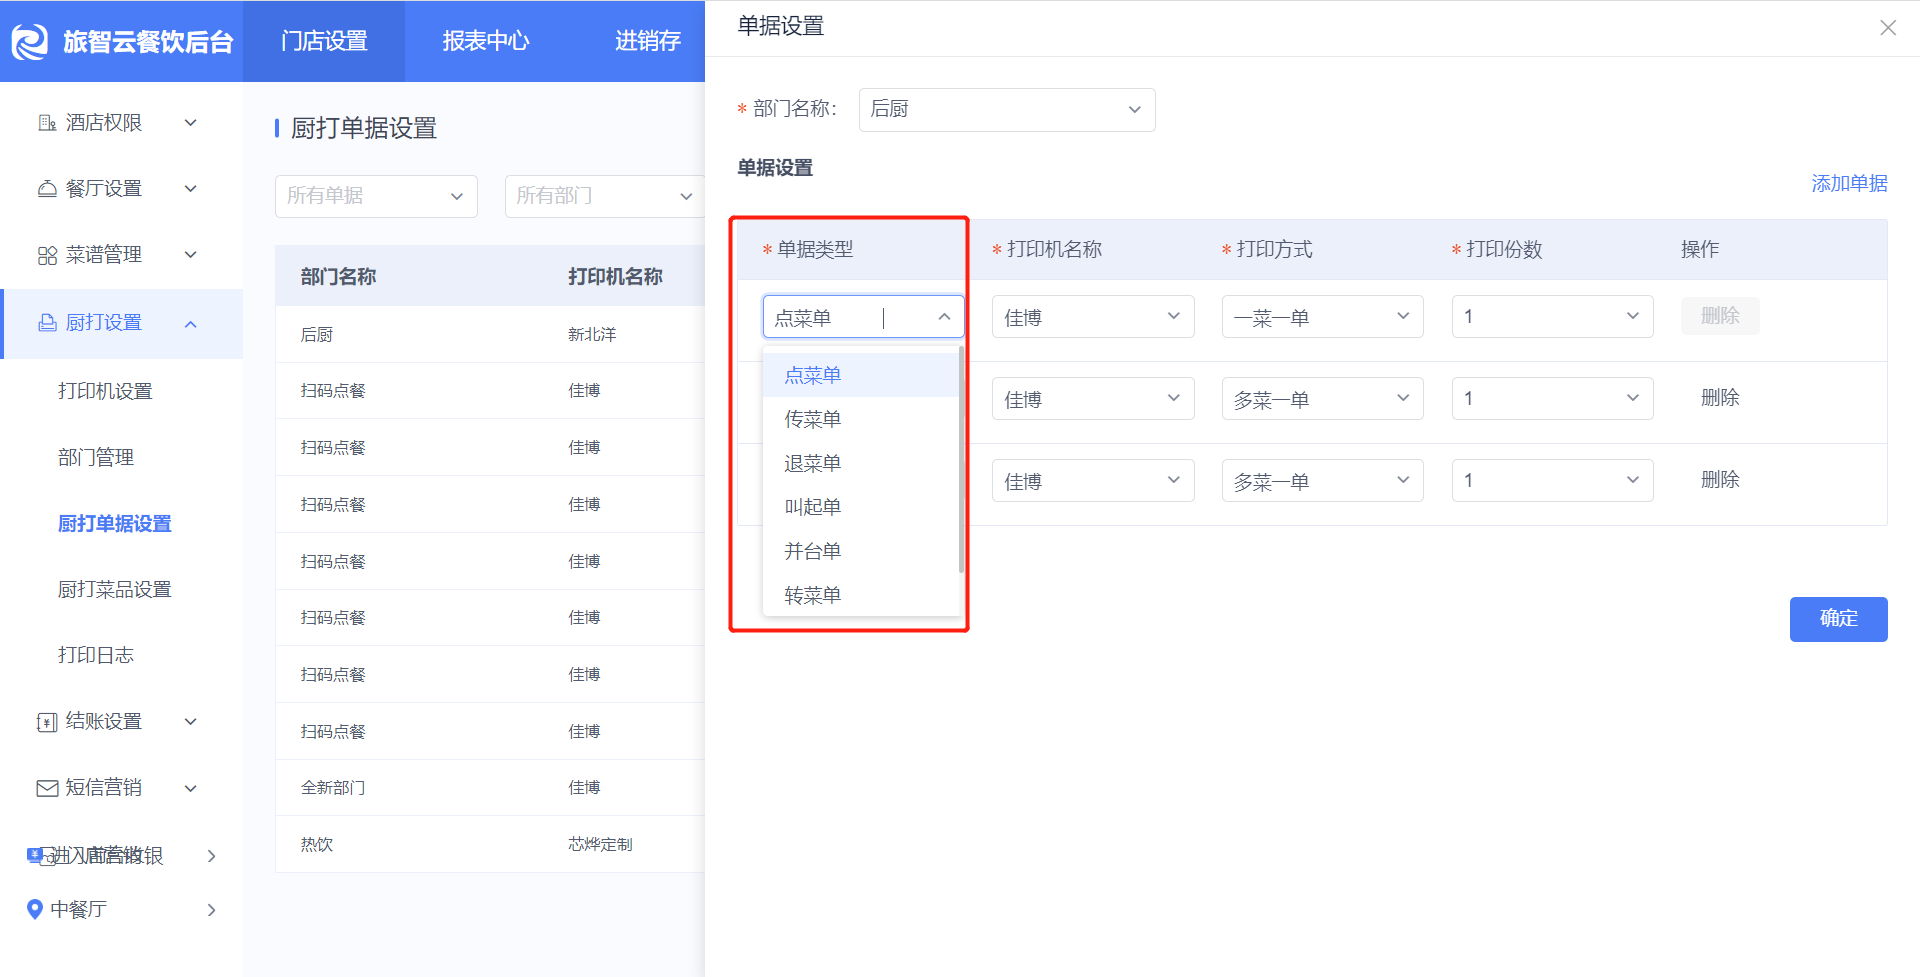Open the 所有部门 filter dropdown

coord(605,196)
